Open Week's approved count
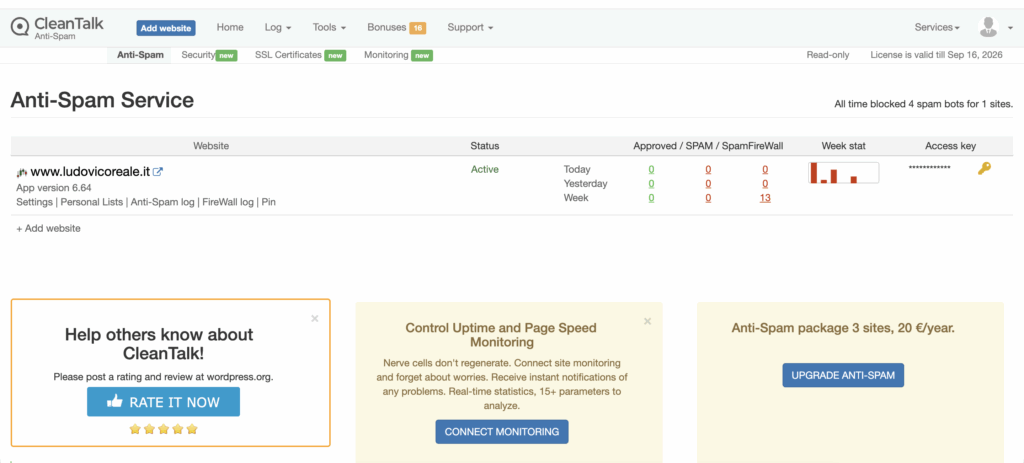The height and width of the screenshot is (463, 1024). (x=651, y=198)
